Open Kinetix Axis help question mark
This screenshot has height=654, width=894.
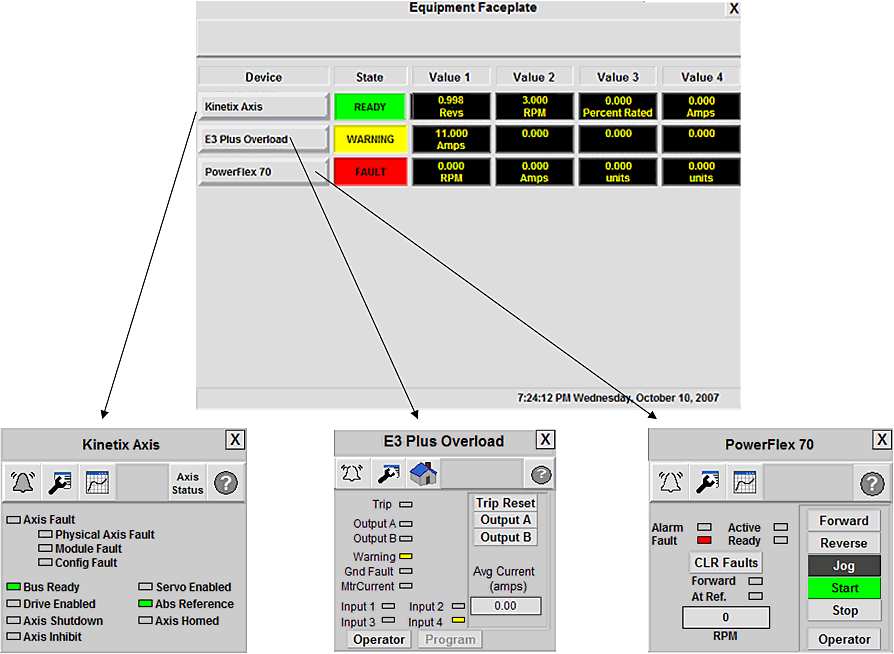point(226,483)
